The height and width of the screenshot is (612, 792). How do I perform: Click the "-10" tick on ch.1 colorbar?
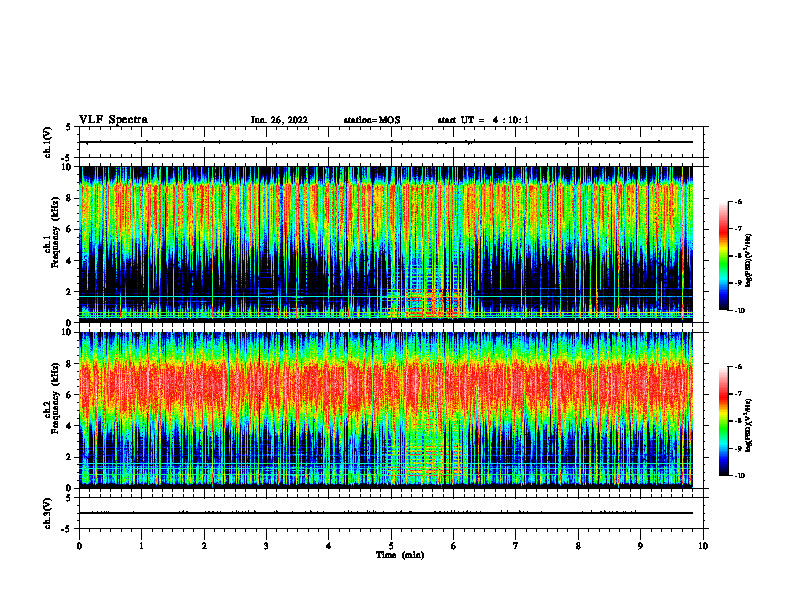[x=740, y=311]
